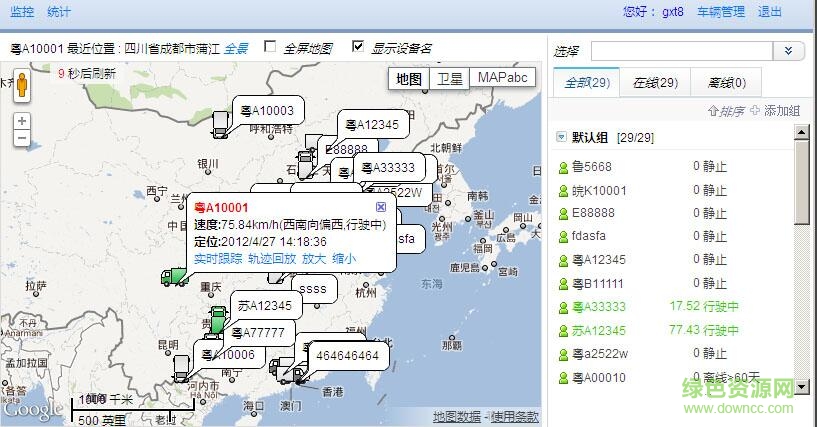Screen dimensions: 817x427
Task: Click user icon beside E88888 in list
Action: click(563, 214)
